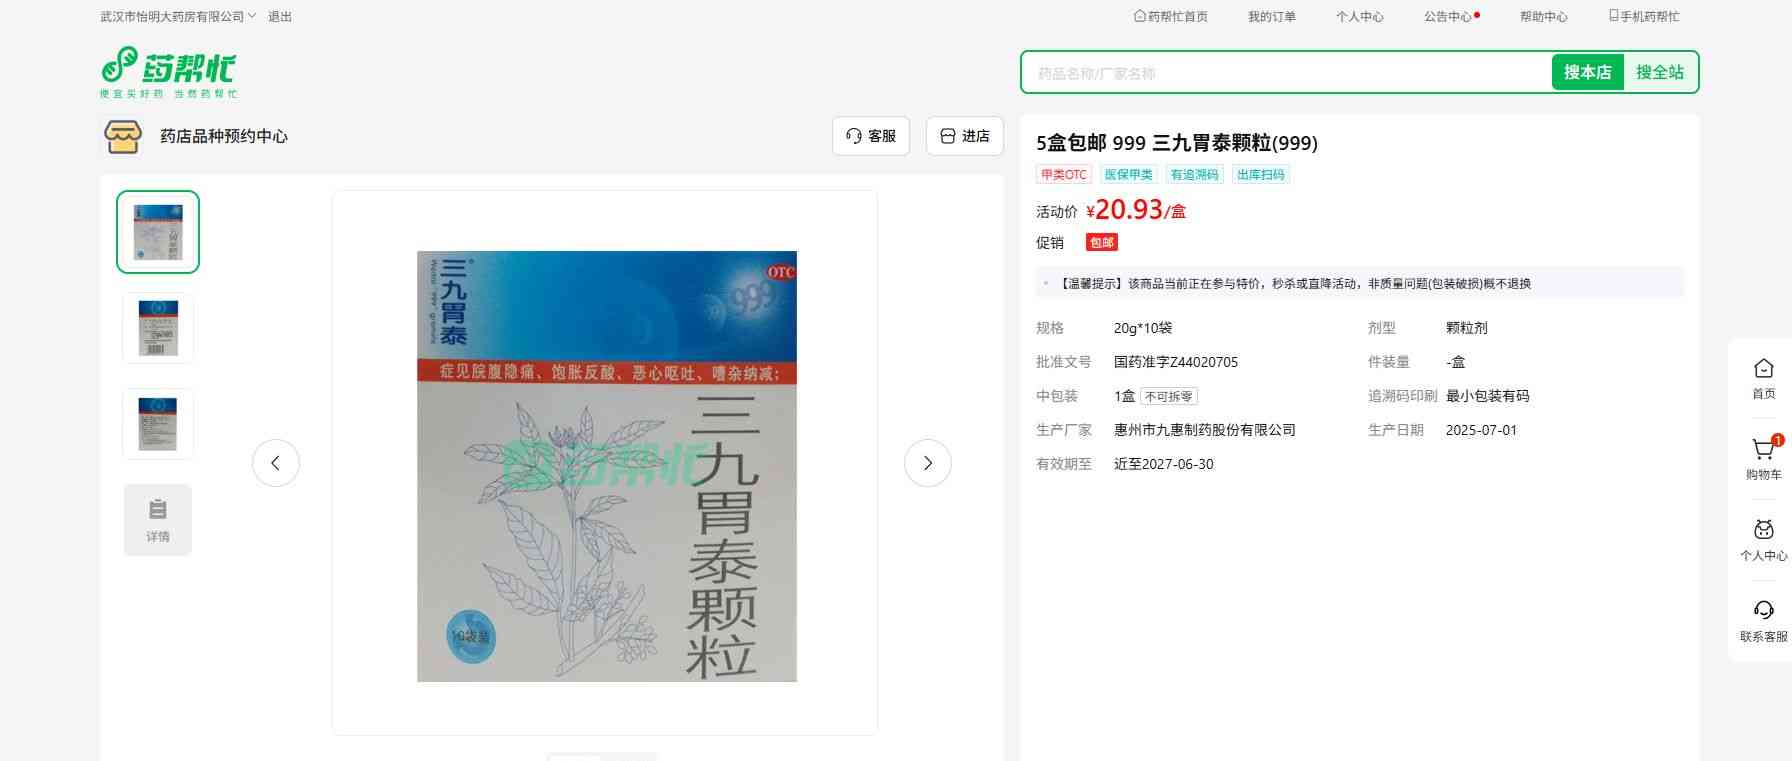Click the 搜全站 search button
Screen dimensions: 1792x761
click(x=1659, y=73)
